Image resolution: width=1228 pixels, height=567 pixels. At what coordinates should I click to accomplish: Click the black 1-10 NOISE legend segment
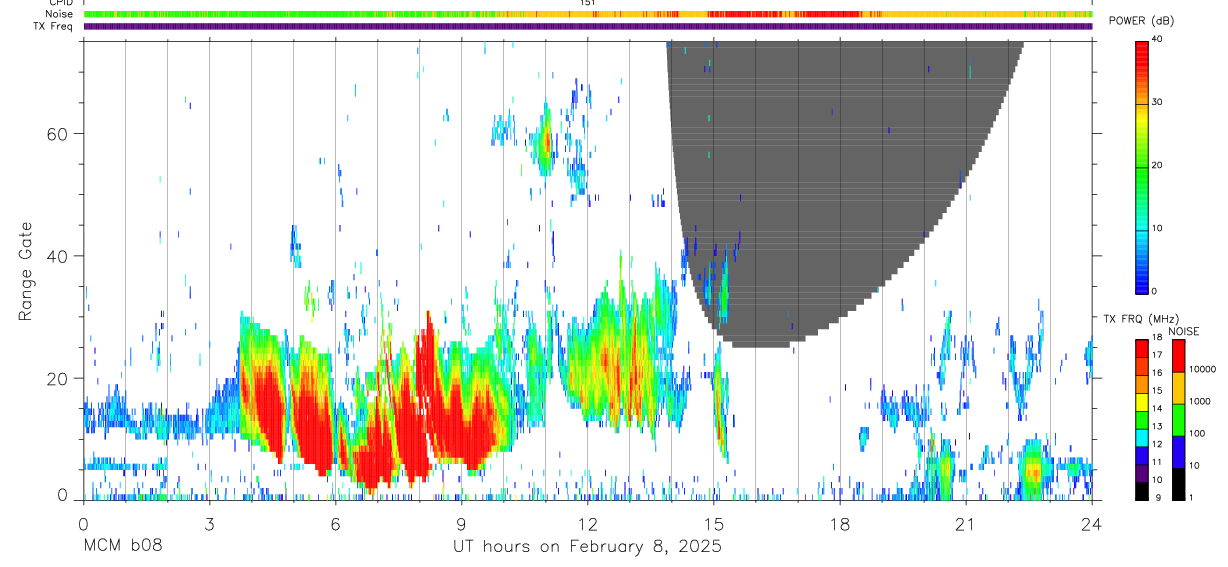1179,484
